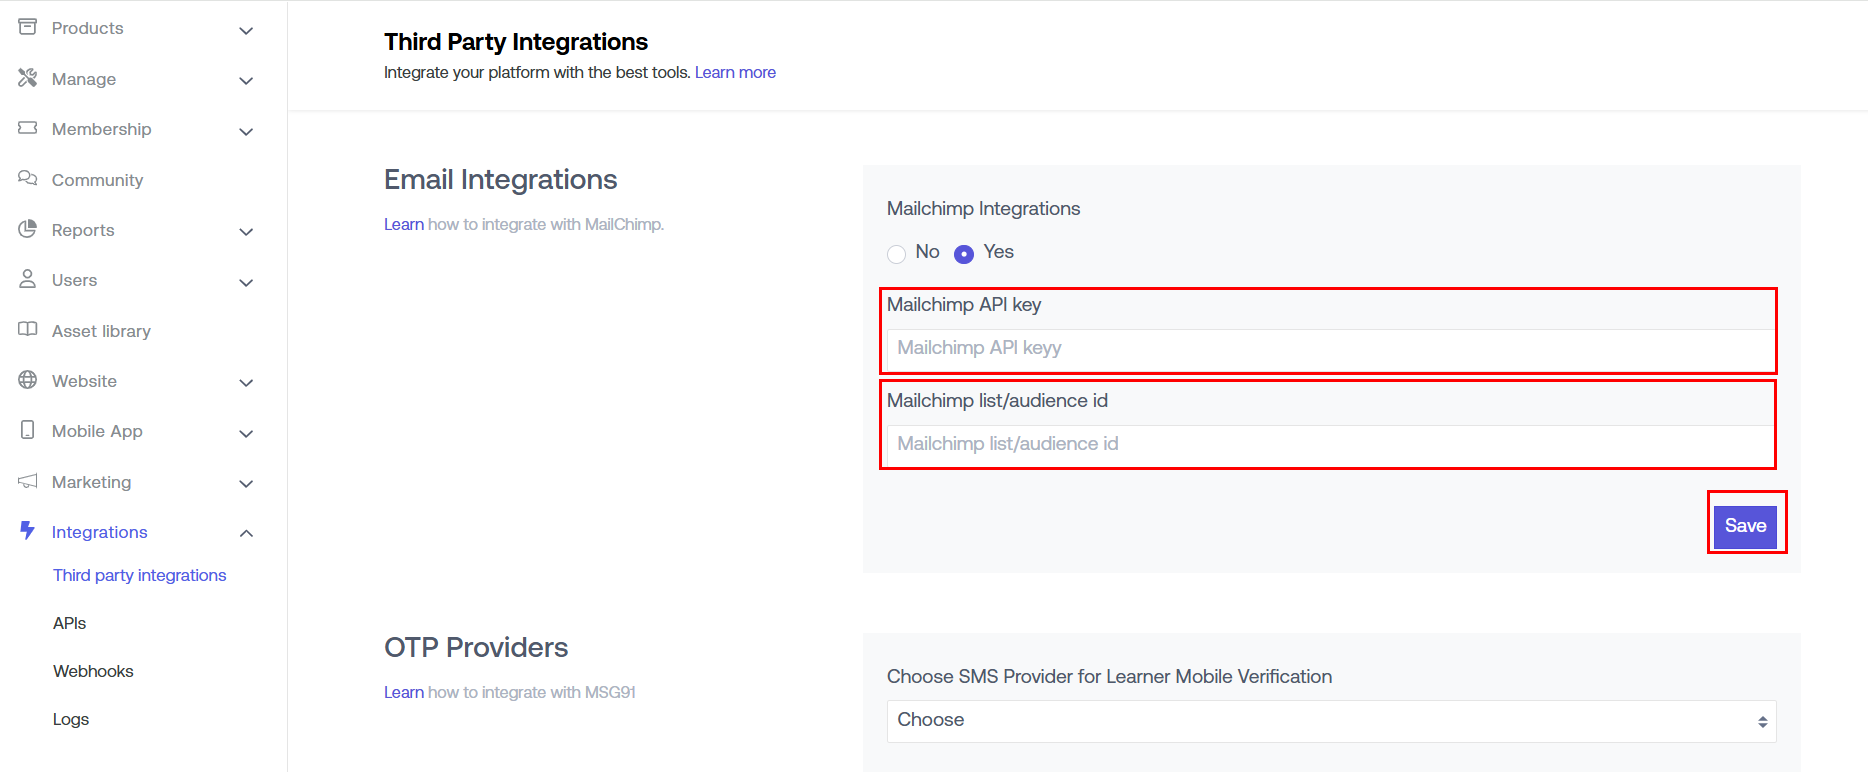Select the No radio button for Mailchimp
This screenshot has width=1868, height=772.
coord(896,254)
